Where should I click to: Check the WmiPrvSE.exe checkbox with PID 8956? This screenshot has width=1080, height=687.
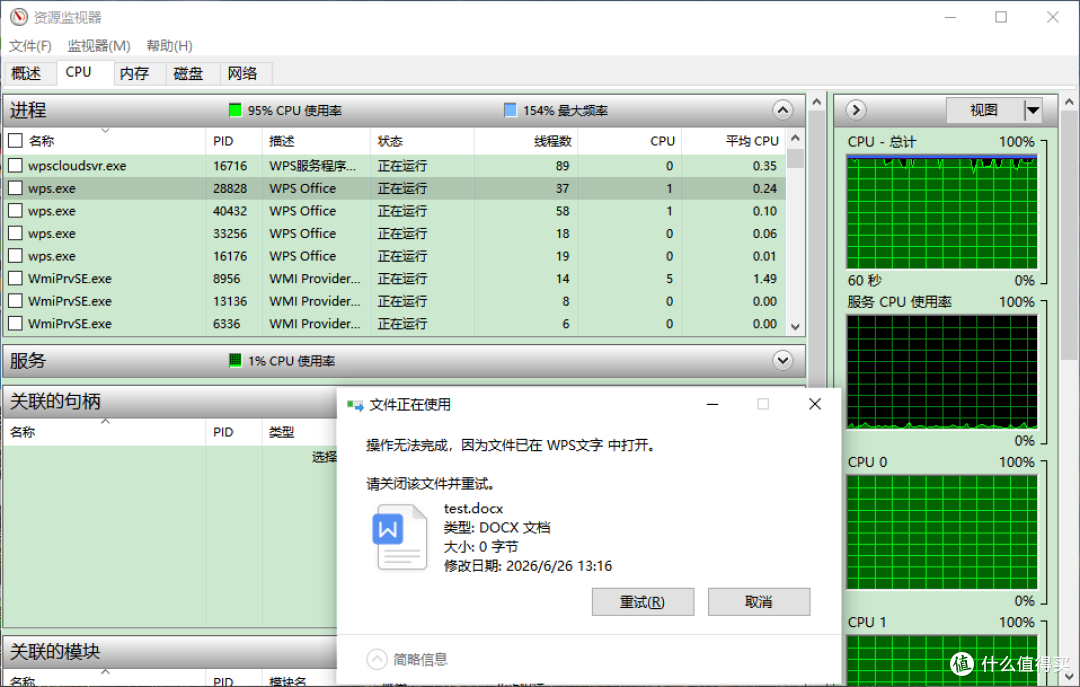click(x=15, y=278)
